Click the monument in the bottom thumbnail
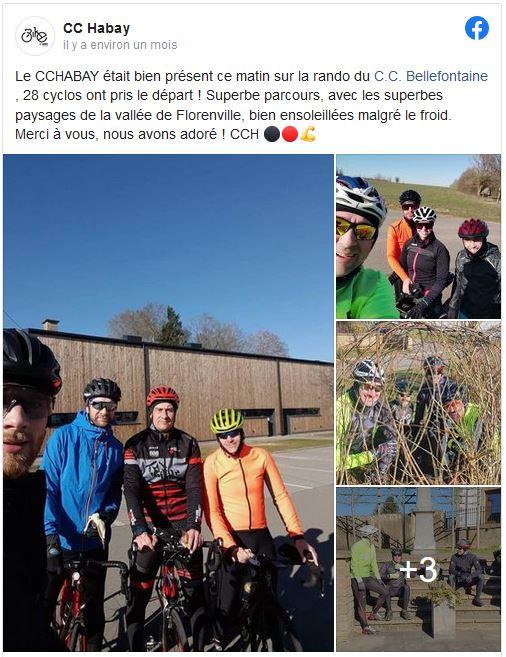The height and width of the screenshot is (657, 506). 424,522
